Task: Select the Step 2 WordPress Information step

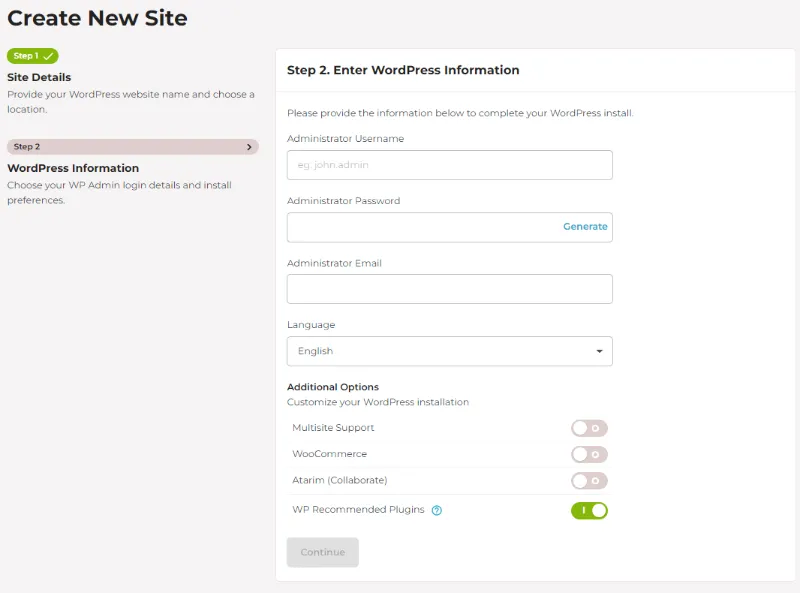Action: pyautogui.click(x=130, y=147)
